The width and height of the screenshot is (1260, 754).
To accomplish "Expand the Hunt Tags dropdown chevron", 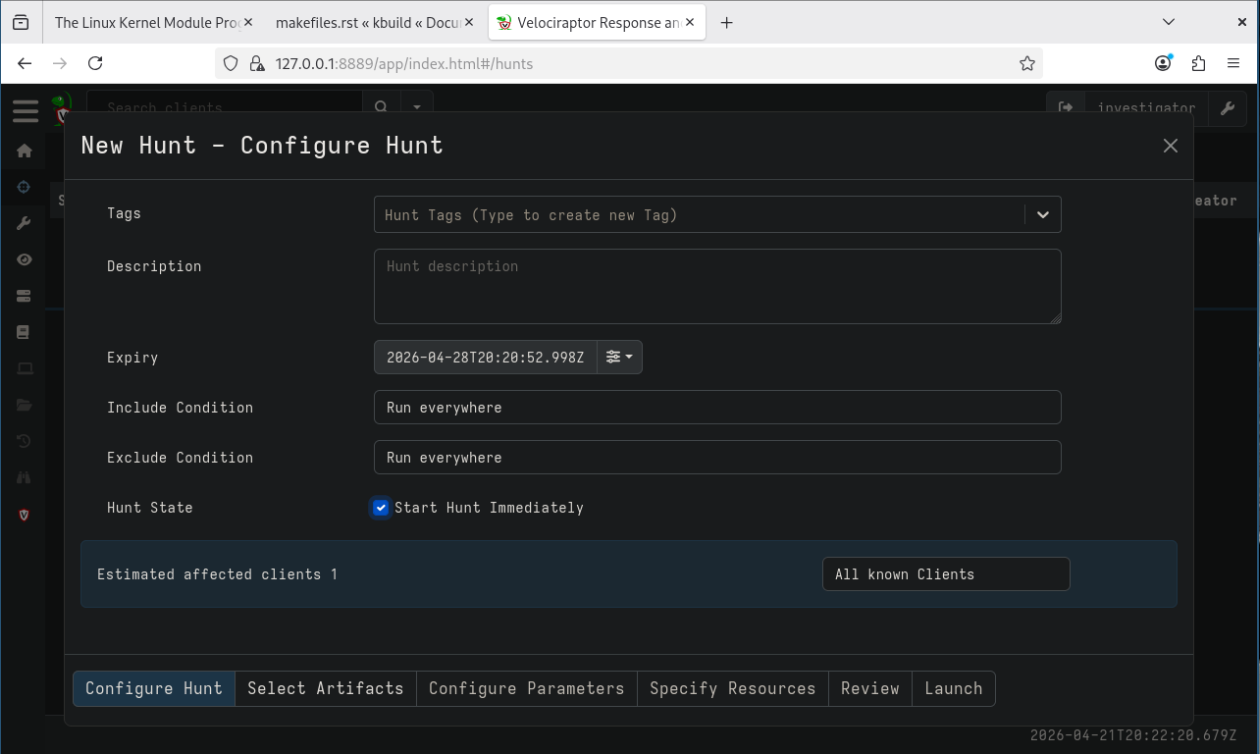I will click(1043, 215).
